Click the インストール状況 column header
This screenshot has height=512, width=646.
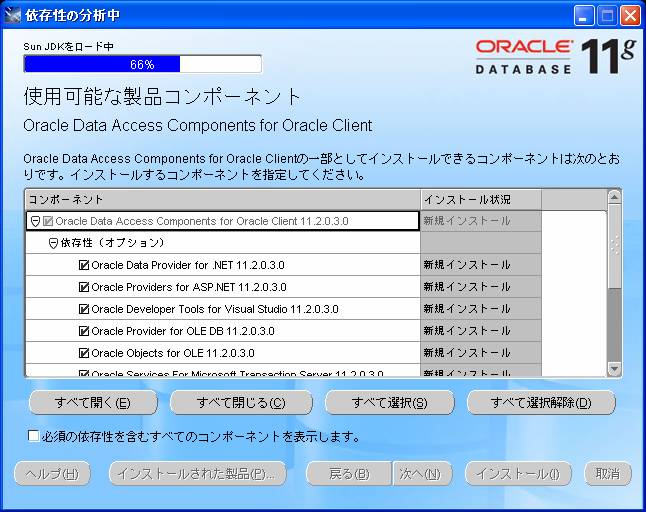click(x=481, y=200)
